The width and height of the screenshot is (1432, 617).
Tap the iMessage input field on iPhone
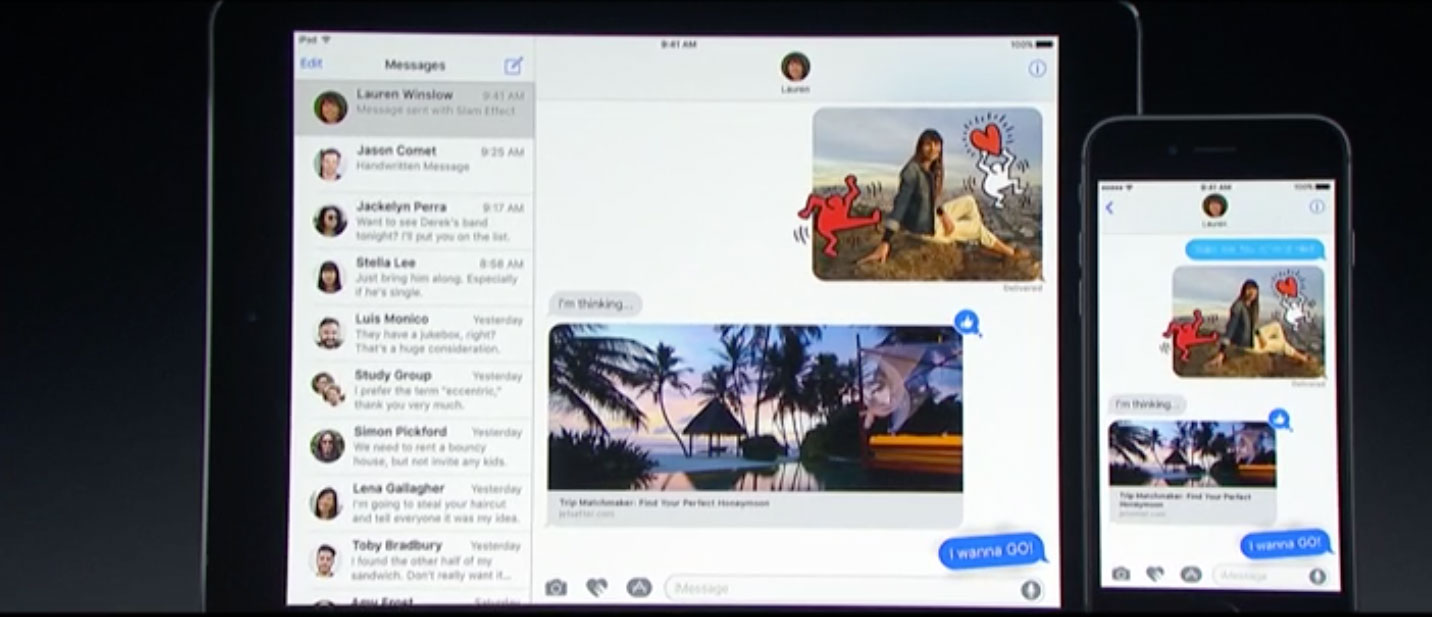[1270, 576]
